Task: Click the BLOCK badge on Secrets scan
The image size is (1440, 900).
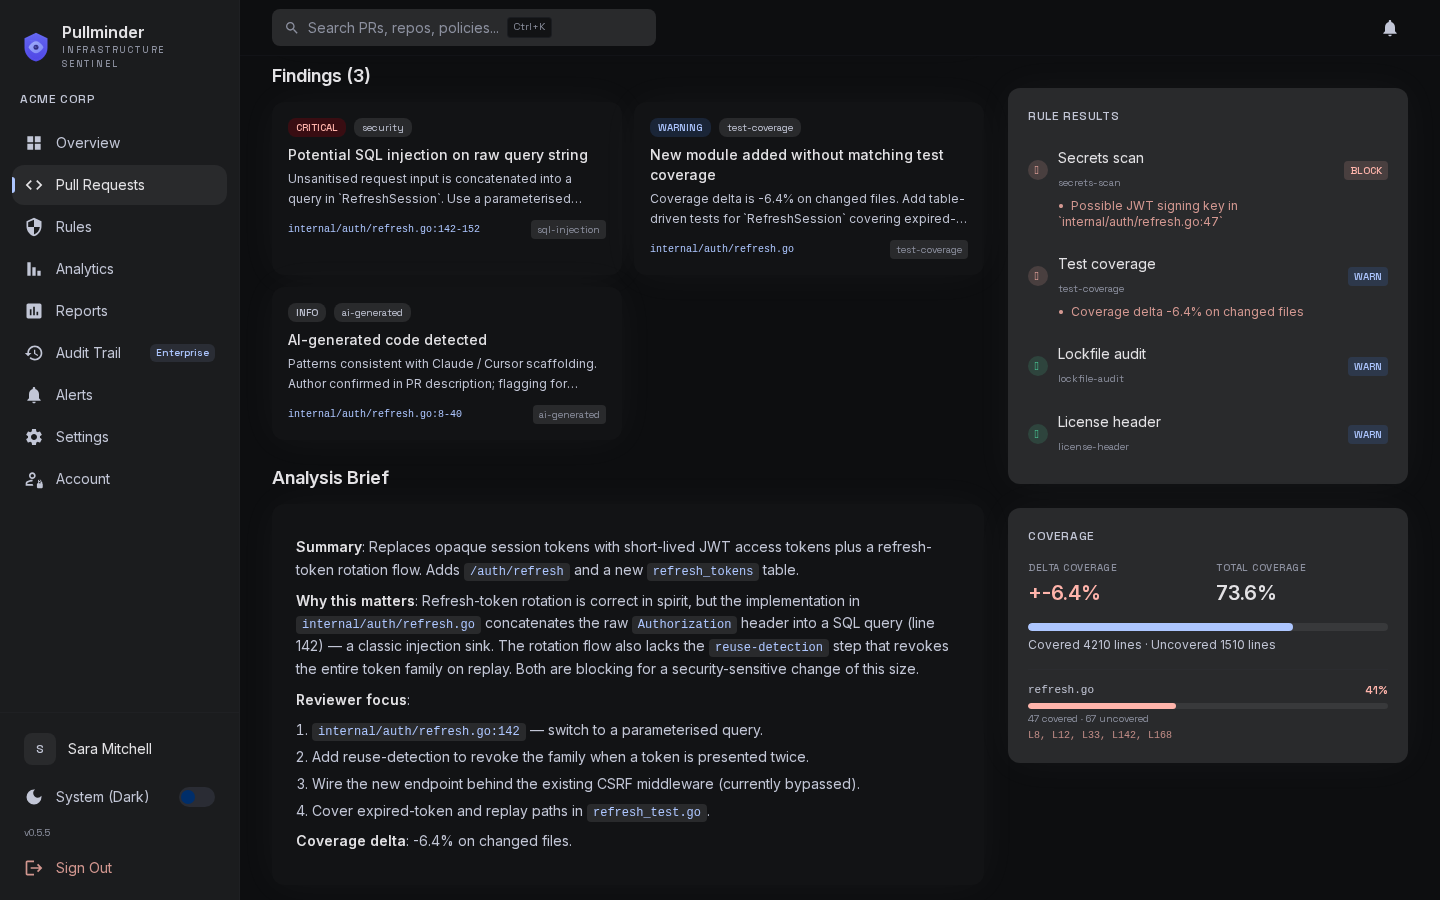Action: pos(1366,171)
